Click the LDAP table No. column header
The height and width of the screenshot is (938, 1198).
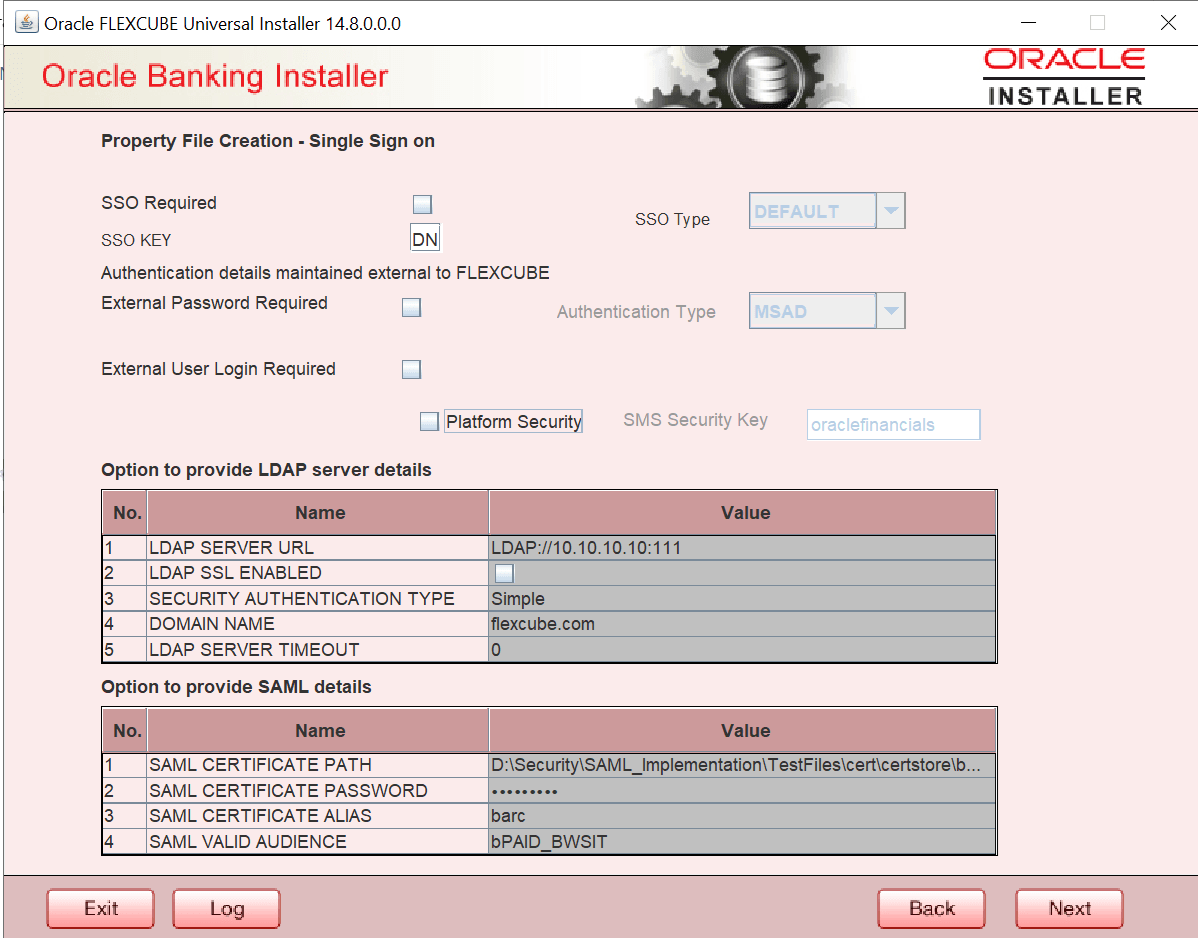(125, 513)
